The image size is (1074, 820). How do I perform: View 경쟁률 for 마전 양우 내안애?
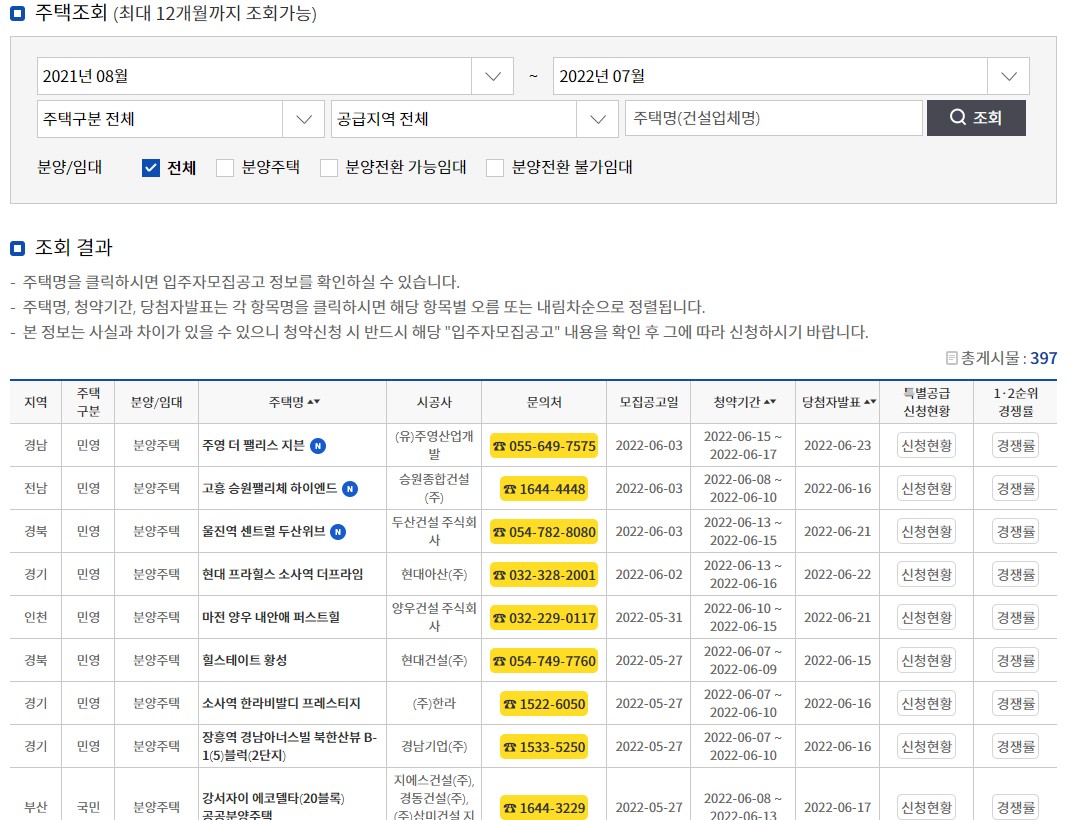pos(1016,618)
